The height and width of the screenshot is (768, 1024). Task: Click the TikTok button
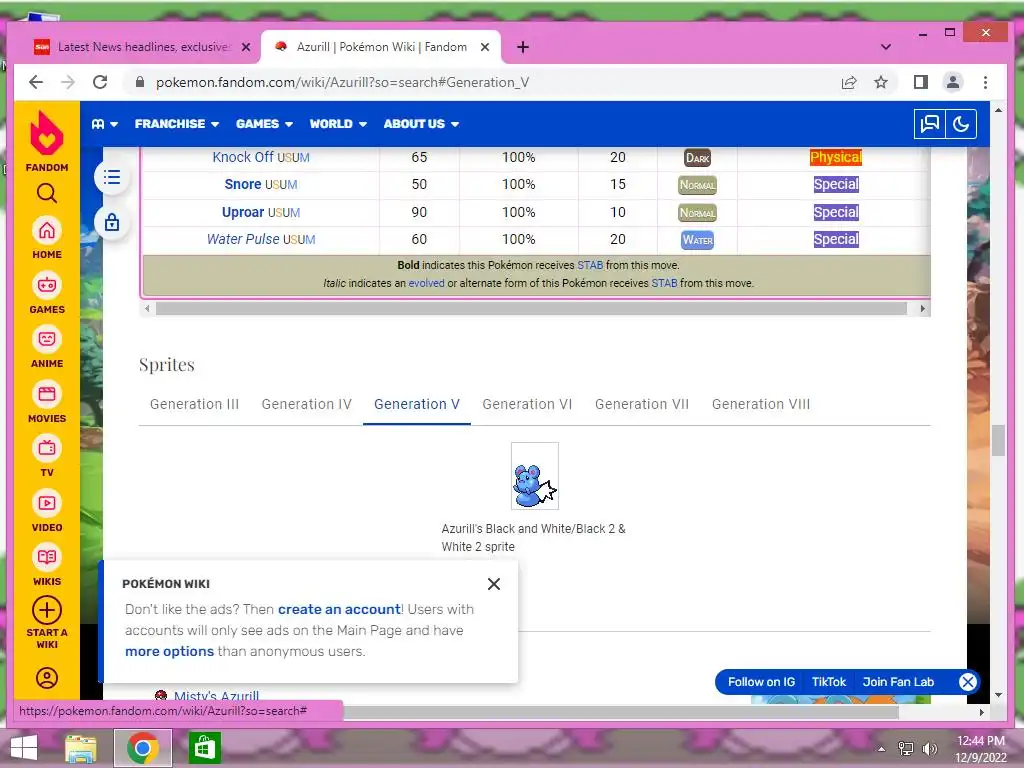[x=829, y=682]
